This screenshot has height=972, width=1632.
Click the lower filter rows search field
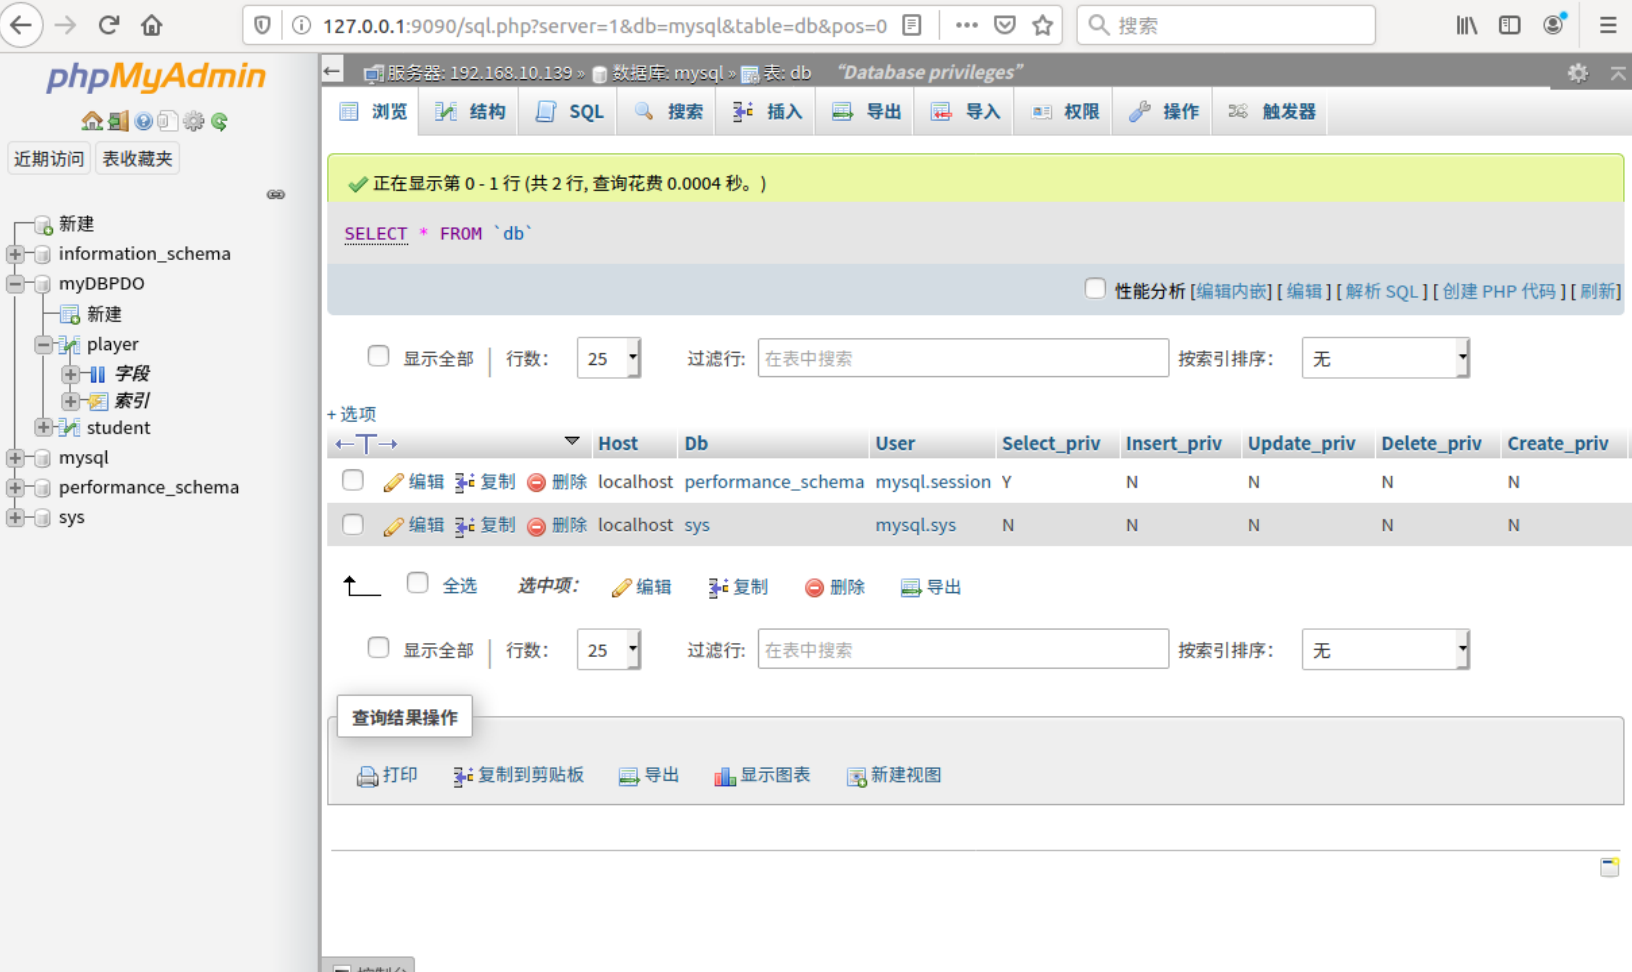point(963,650)
